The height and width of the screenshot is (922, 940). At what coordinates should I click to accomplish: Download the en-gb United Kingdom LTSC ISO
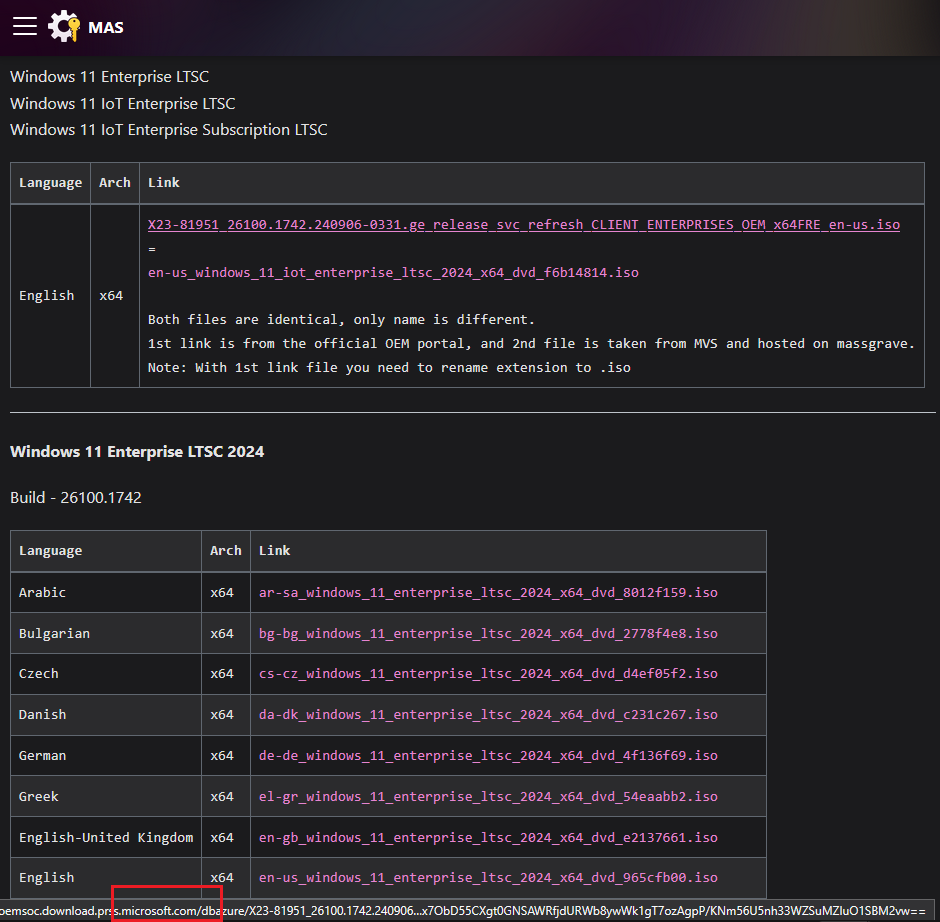(x=488, y=837)
